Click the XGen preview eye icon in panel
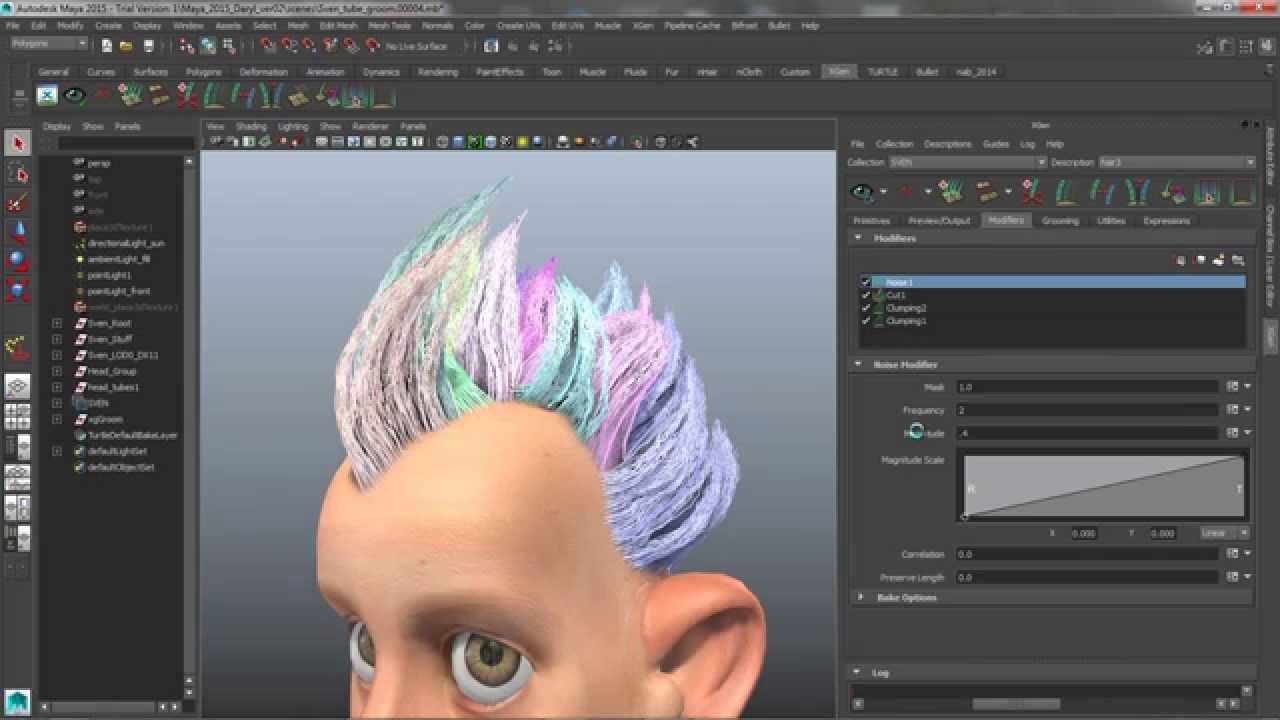1280x720 pixels. coord(862,191)
